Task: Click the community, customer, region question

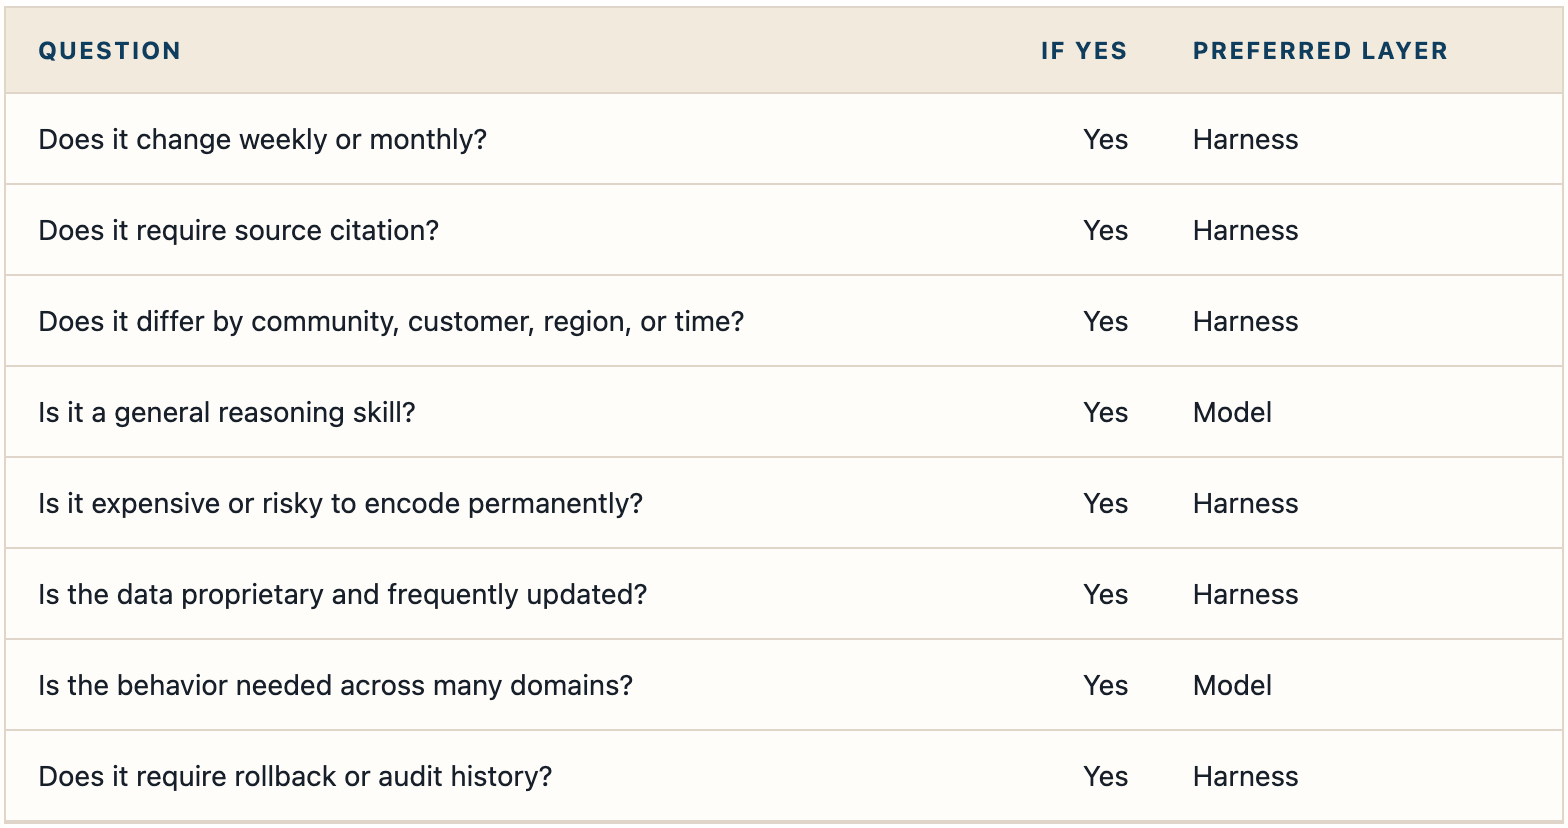Action: [x=391, y=321]
